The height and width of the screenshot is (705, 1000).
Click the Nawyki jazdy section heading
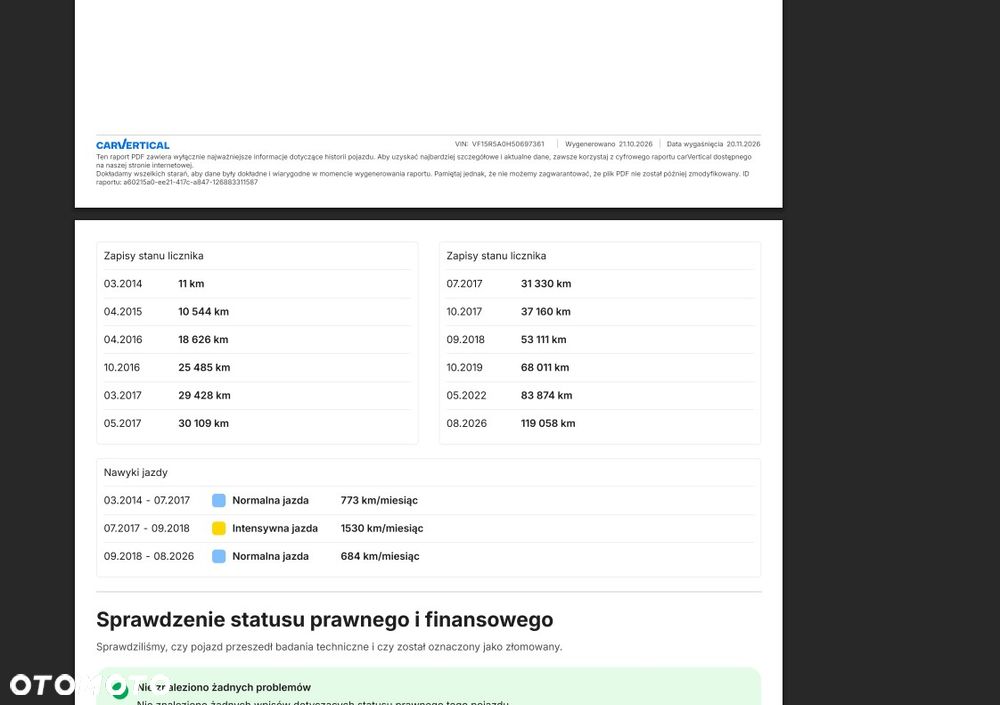click(136, 473)
